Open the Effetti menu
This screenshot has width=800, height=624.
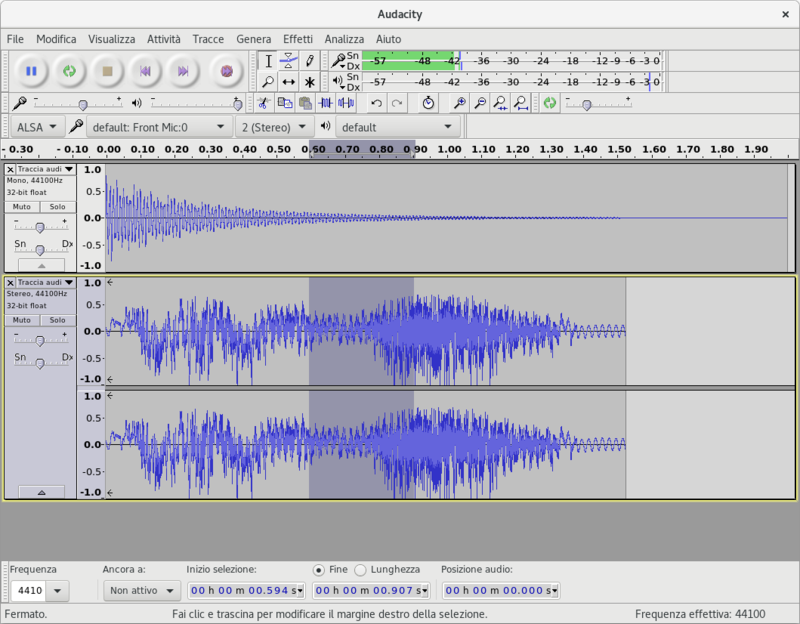point(297,38)
